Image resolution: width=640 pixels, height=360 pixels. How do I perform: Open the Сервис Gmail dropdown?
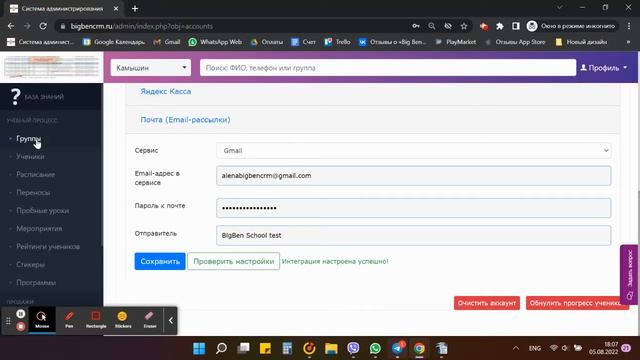pos(413,151)
